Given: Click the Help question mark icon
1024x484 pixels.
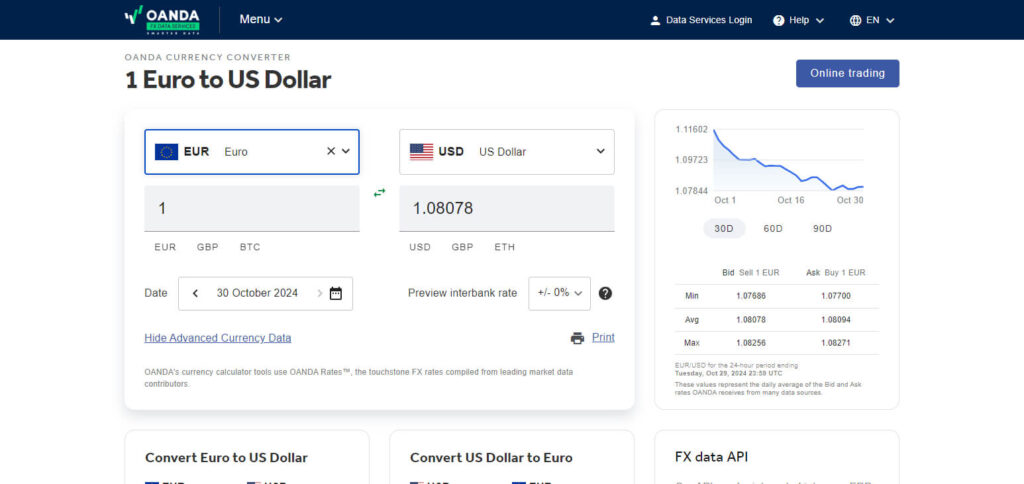Looking at the screenshot, I should point(778,20).
